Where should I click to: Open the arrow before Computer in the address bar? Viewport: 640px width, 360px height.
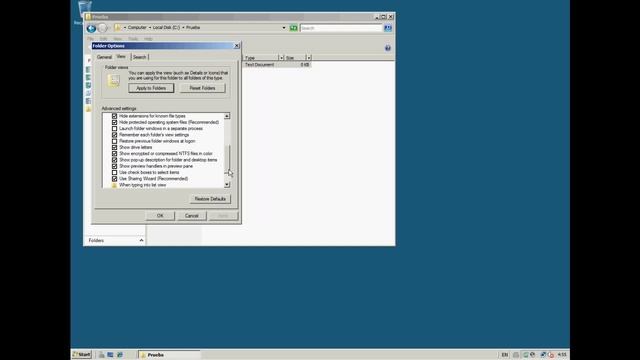pos(125,27)
